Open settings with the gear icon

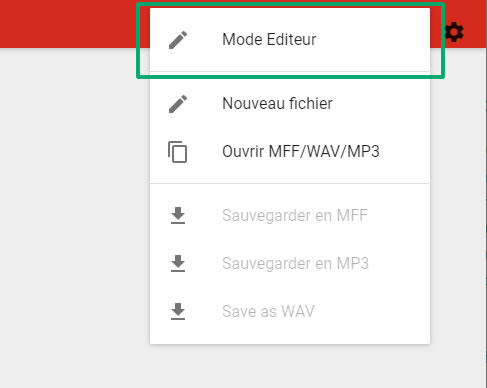(454, 32)
